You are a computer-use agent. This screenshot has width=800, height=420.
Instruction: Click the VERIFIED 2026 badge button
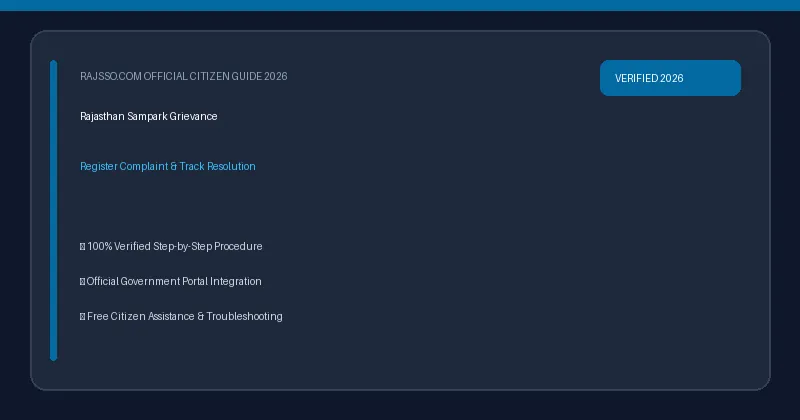(670, 78)
